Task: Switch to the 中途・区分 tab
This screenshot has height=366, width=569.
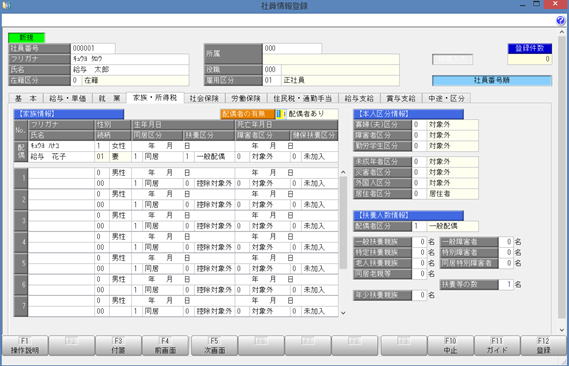Action: tap(446, 98)
